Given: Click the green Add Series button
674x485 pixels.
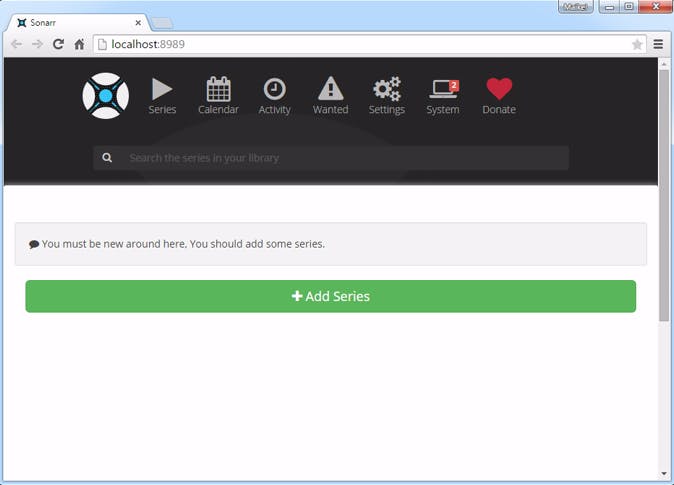Looking at the screenshot, I should (x=331, y=296).
